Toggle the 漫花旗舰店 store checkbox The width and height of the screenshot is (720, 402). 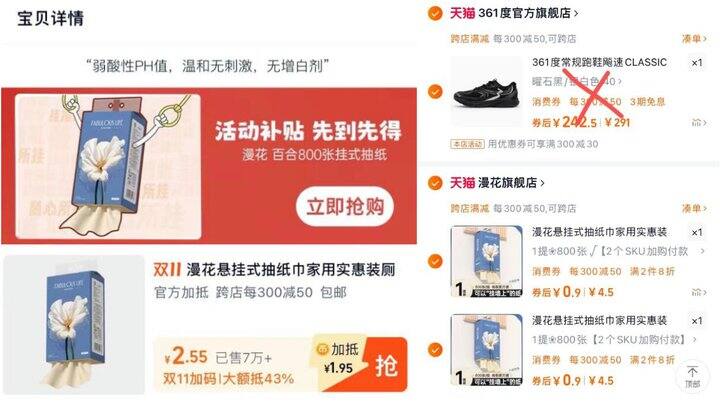[x=435, y=183]
